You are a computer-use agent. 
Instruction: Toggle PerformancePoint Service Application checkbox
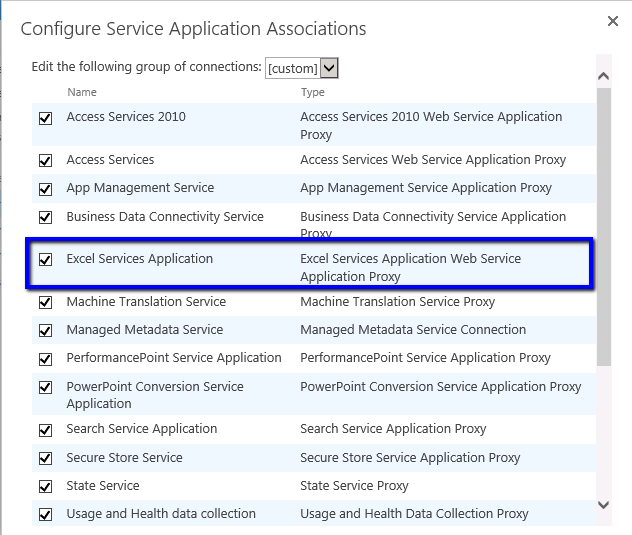click(46, 359)
